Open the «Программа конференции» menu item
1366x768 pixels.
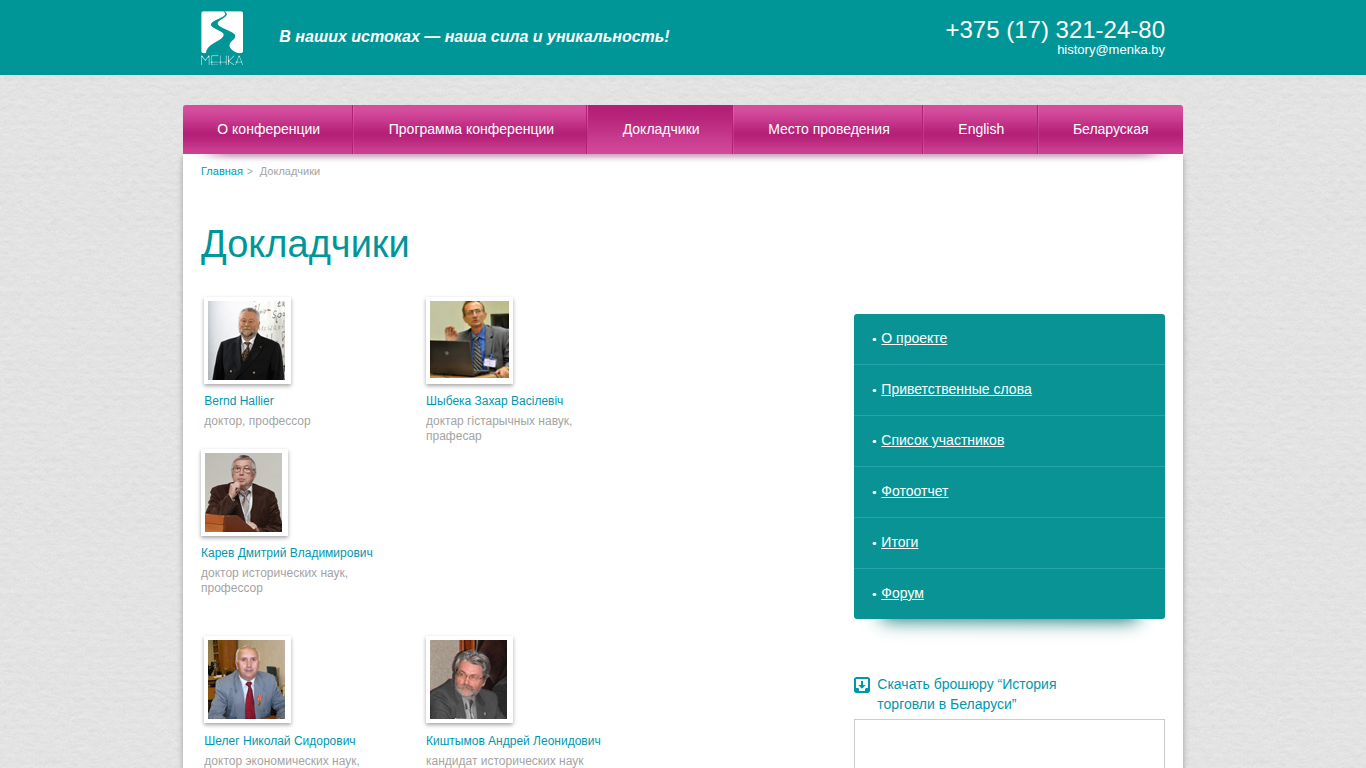471,129
